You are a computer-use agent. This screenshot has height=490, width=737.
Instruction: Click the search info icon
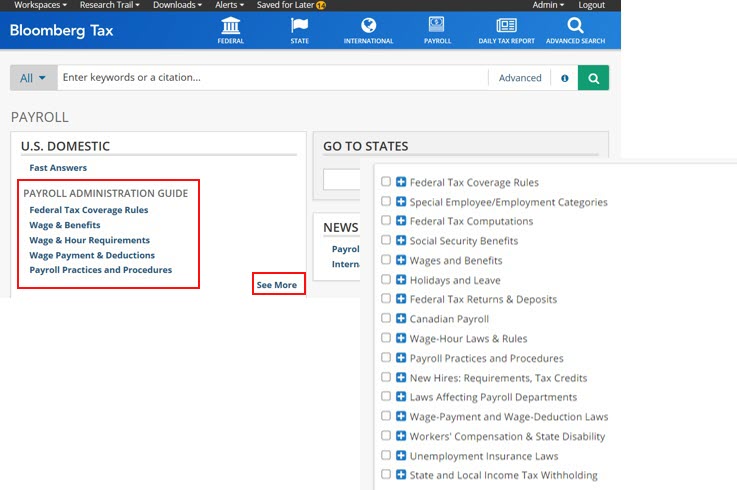click(x=565, y=78)
